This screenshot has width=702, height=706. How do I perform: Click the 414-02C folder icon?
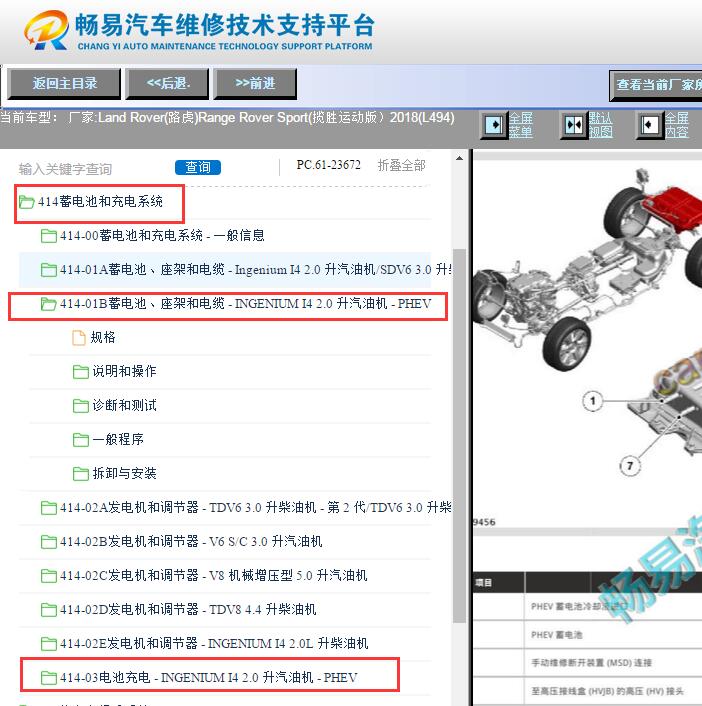(49, 576)
